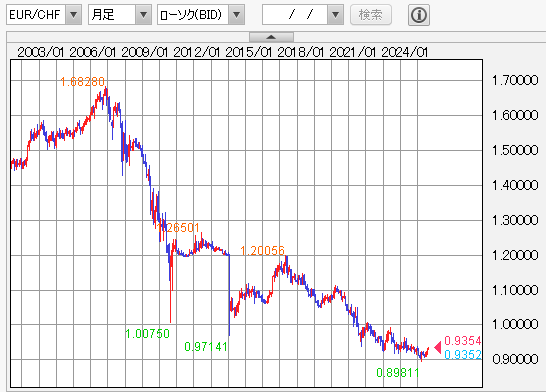Click the 0.9352 bid price value

pos(463,354)
